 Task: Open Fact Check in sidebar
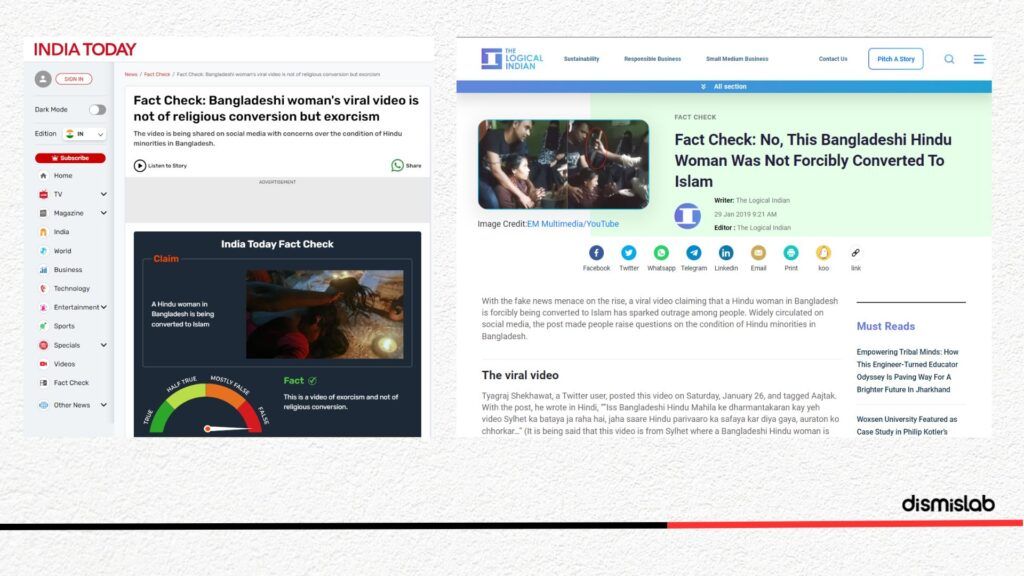coord(71,383)
